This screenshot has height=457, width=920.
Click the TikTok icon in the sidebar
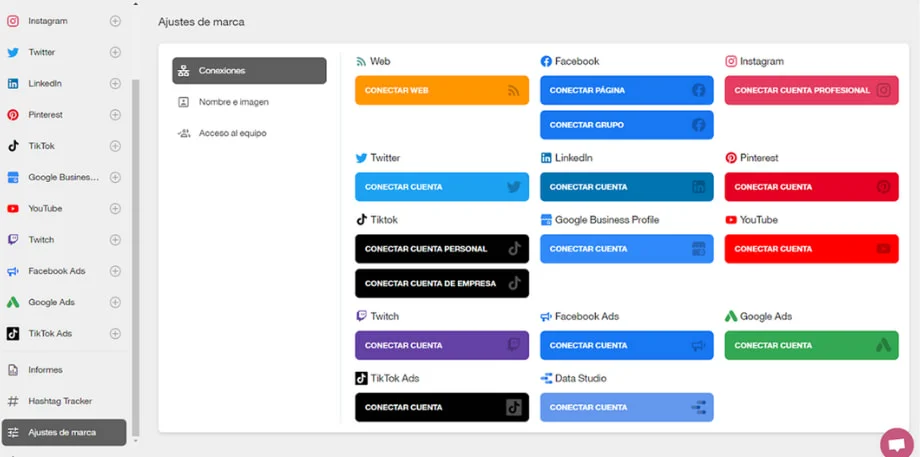tap(13, 146)
